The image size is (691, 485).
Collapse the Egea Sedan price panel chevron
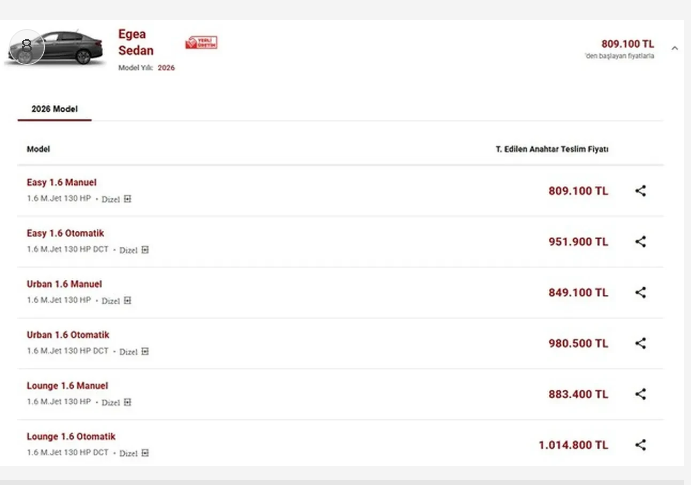pyautogui.click(x=675, y=48)
